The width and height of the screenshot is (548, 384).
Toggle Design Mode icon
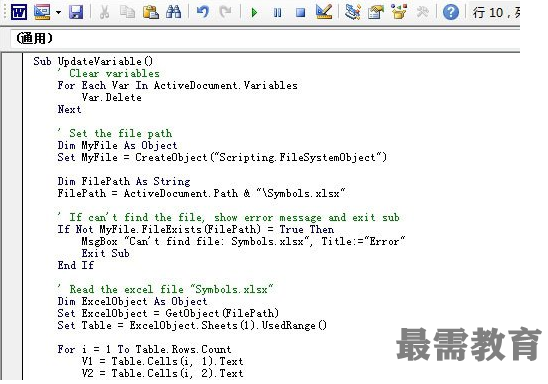point(324,12)
